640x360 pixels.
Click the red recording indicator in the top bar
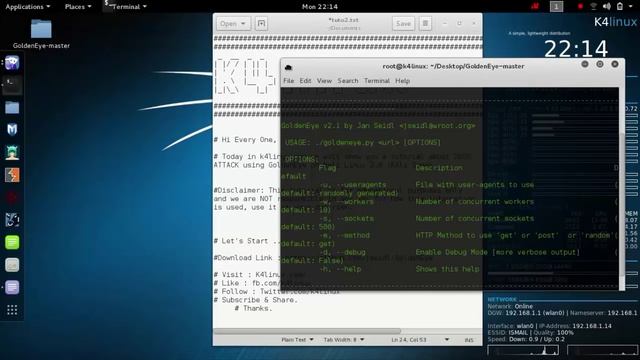(580, 7)
